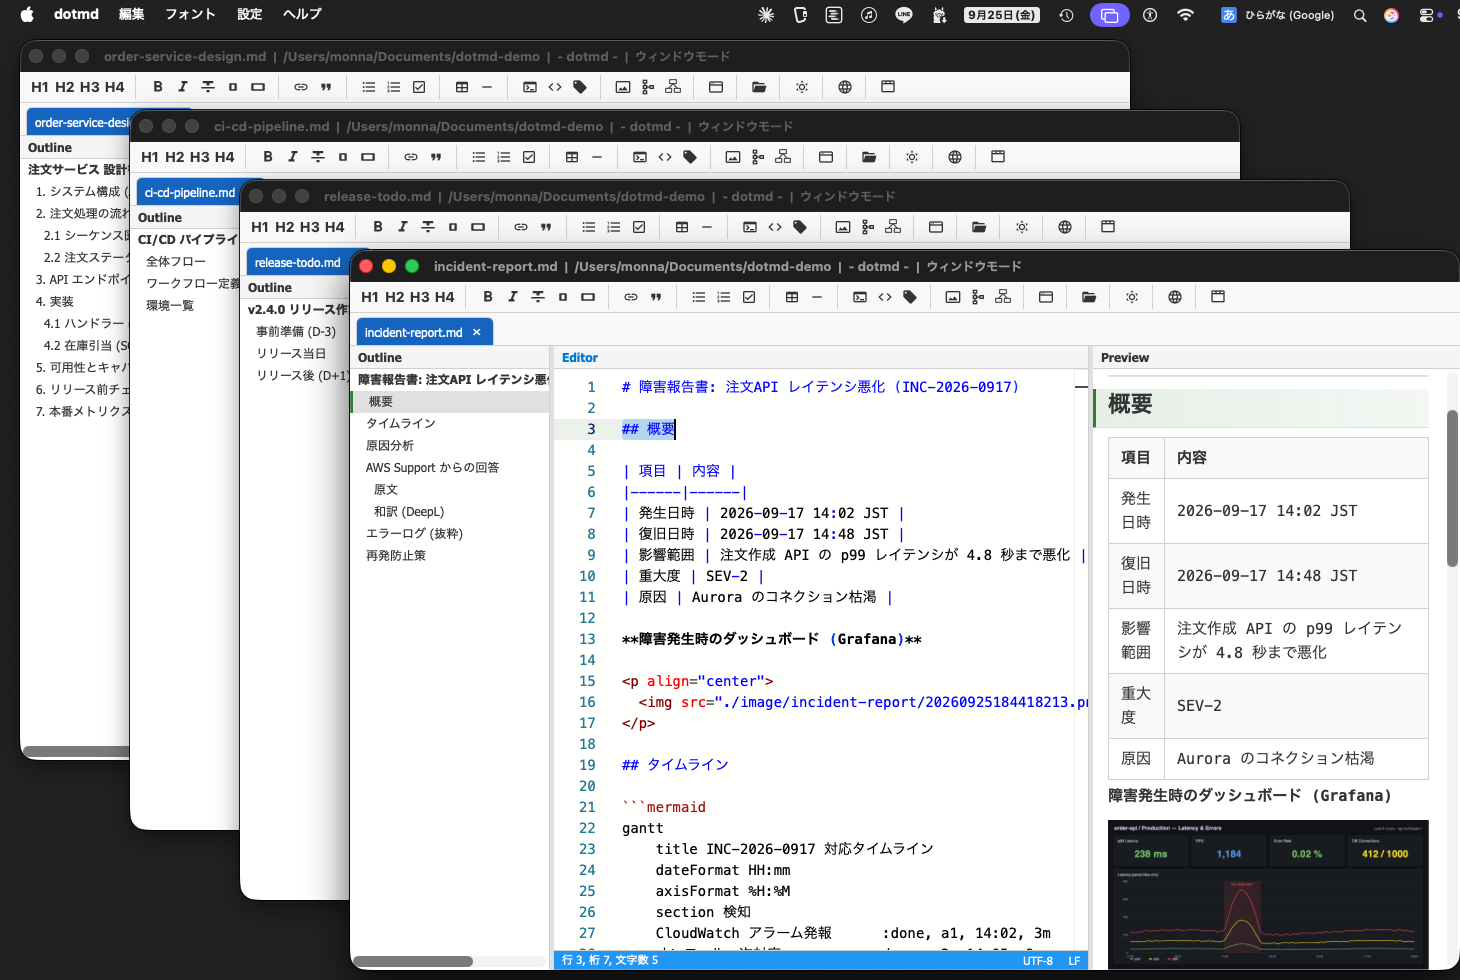This screenshot has width=1460, height=980.
Task: Click UTF-8 encoding in status bar
Action: click(x=1038, y=960)
